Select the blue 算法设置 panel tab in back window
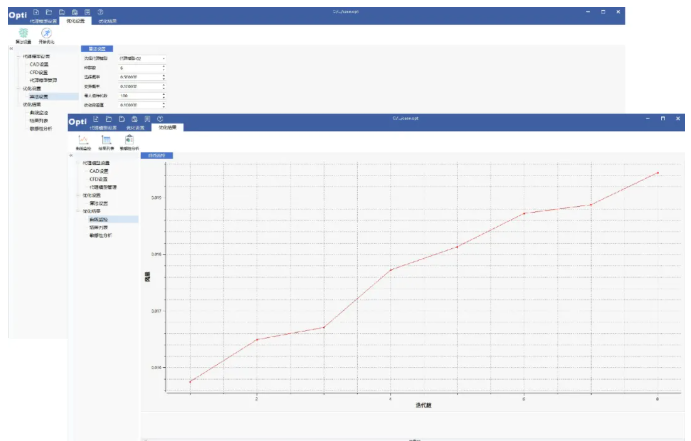691x441 pixels. (97, 49)
